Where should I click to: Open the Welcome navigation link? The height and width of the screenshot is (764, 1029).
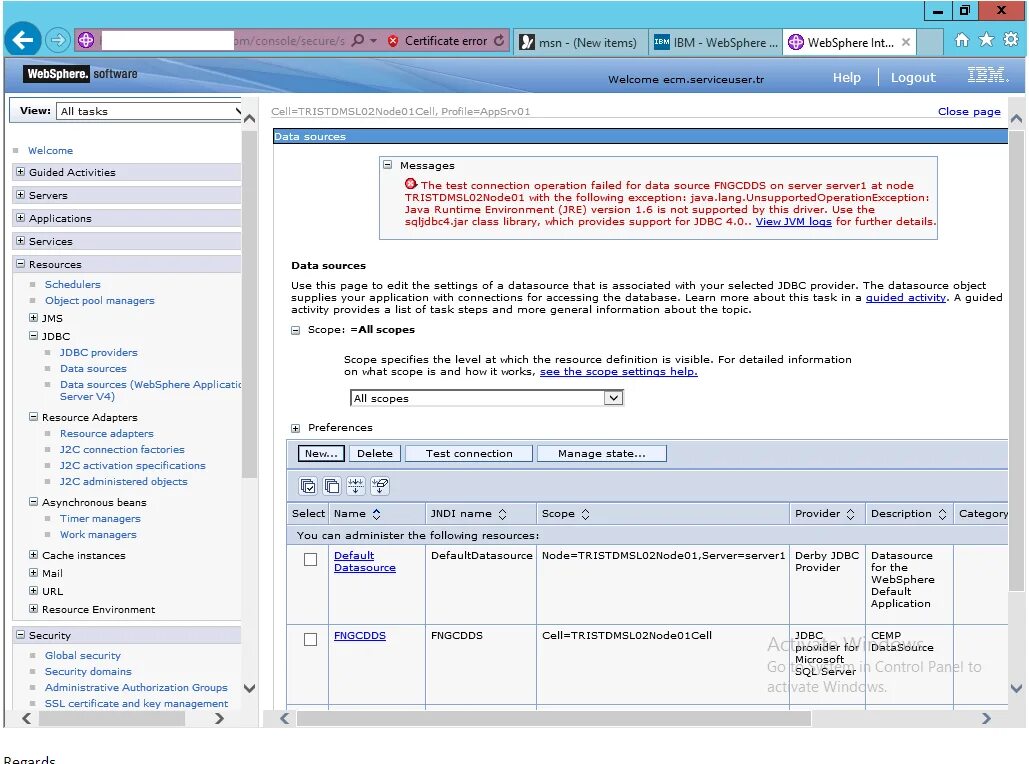pos(51,150)
